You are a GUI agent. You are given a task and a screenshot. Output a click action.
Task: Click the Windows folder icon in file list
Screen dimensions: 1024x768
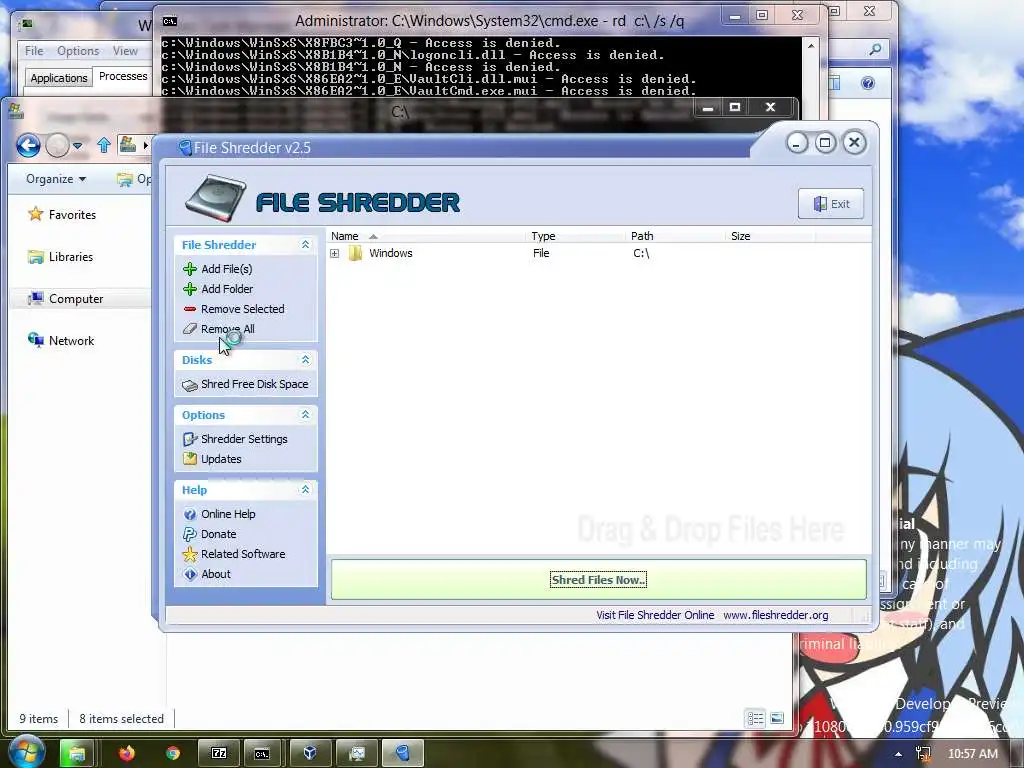[x=355, y=253]
